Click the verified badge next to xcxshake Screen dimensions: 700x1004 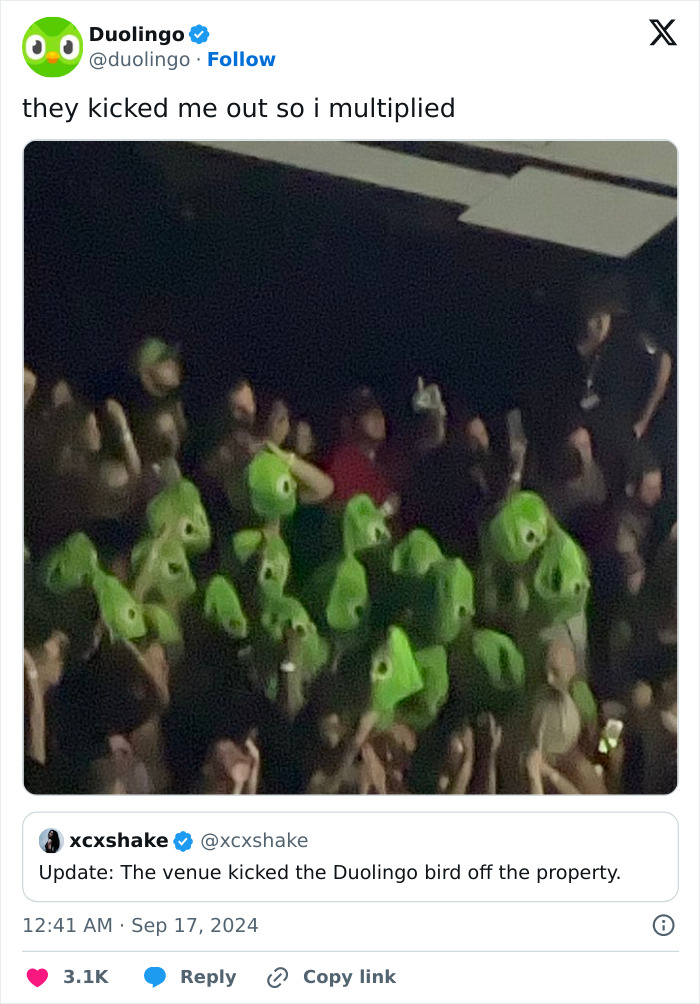(x=182, y=841)
